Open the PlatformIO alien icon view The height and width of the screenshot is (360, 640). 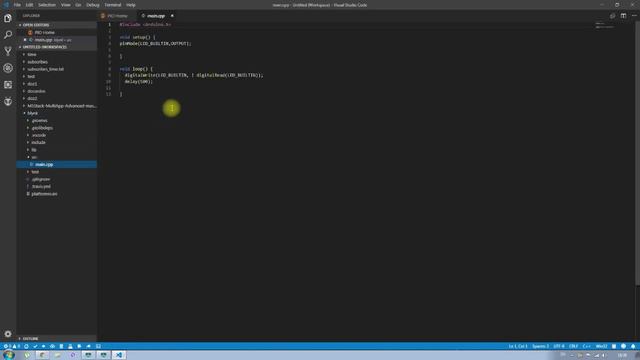point(8,101)
